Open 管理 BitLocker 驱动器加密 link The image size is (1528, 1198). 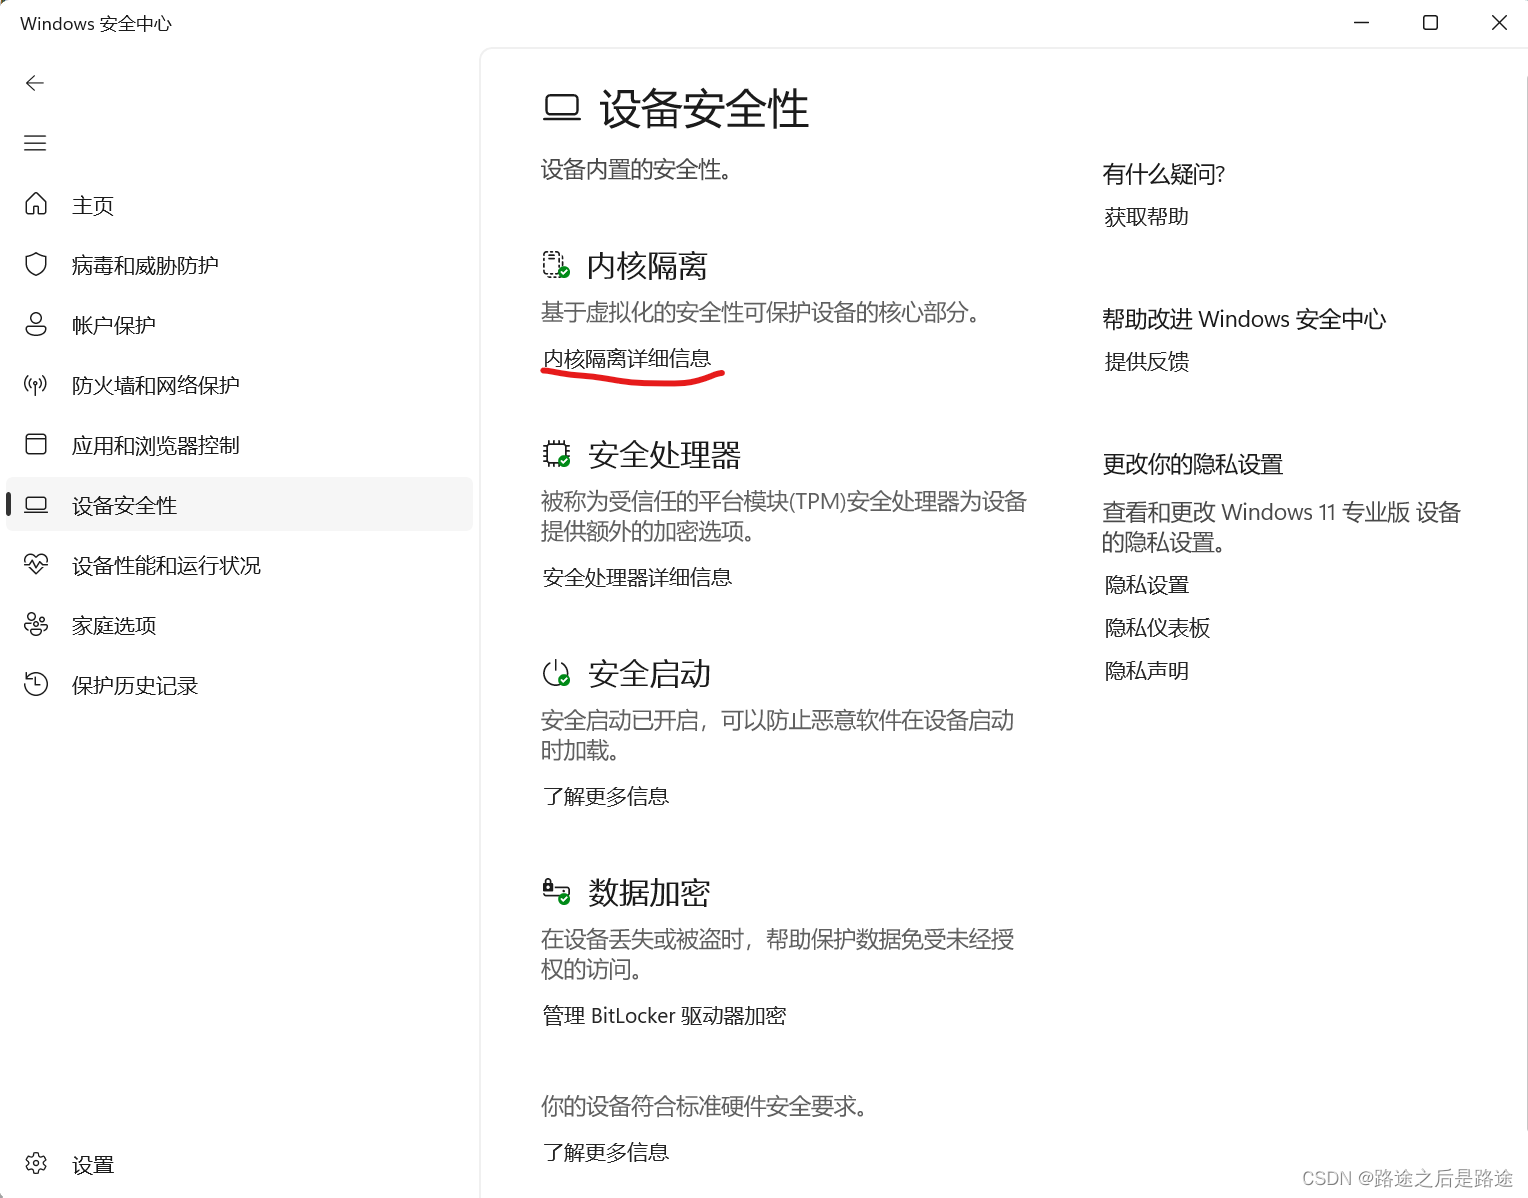(664, 1015)
